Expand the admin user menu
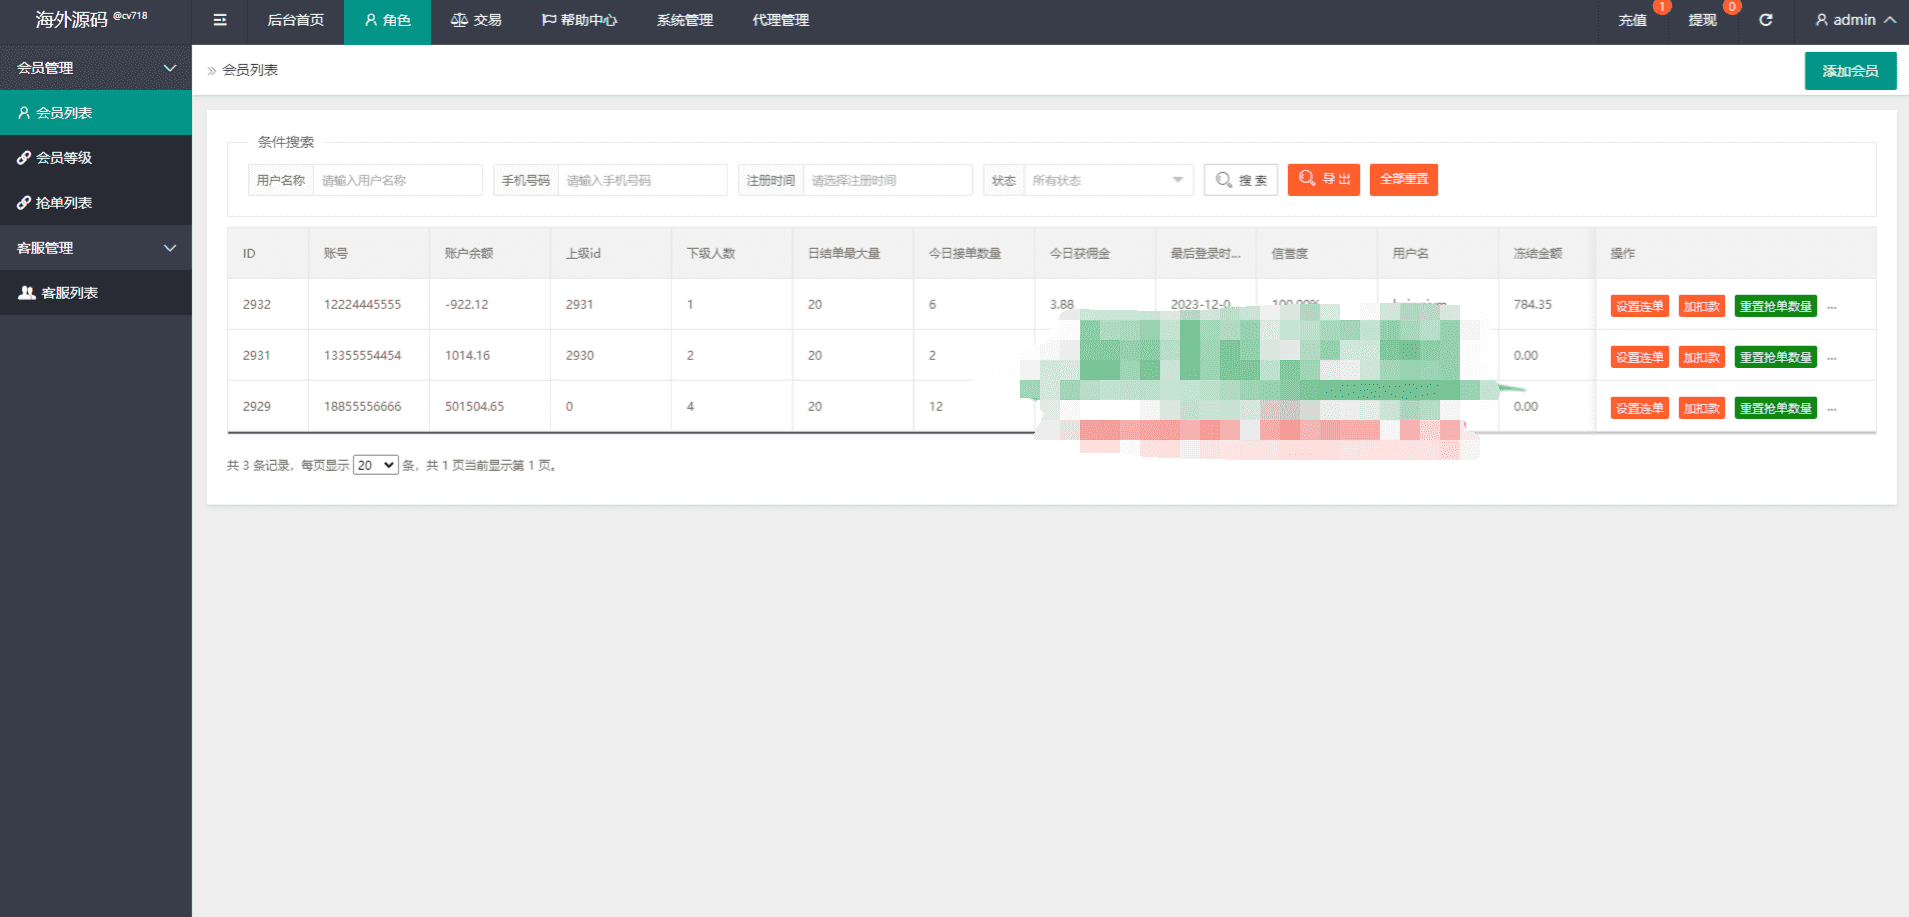This screenshot has width=1909, height=917. click(1855, 20)
